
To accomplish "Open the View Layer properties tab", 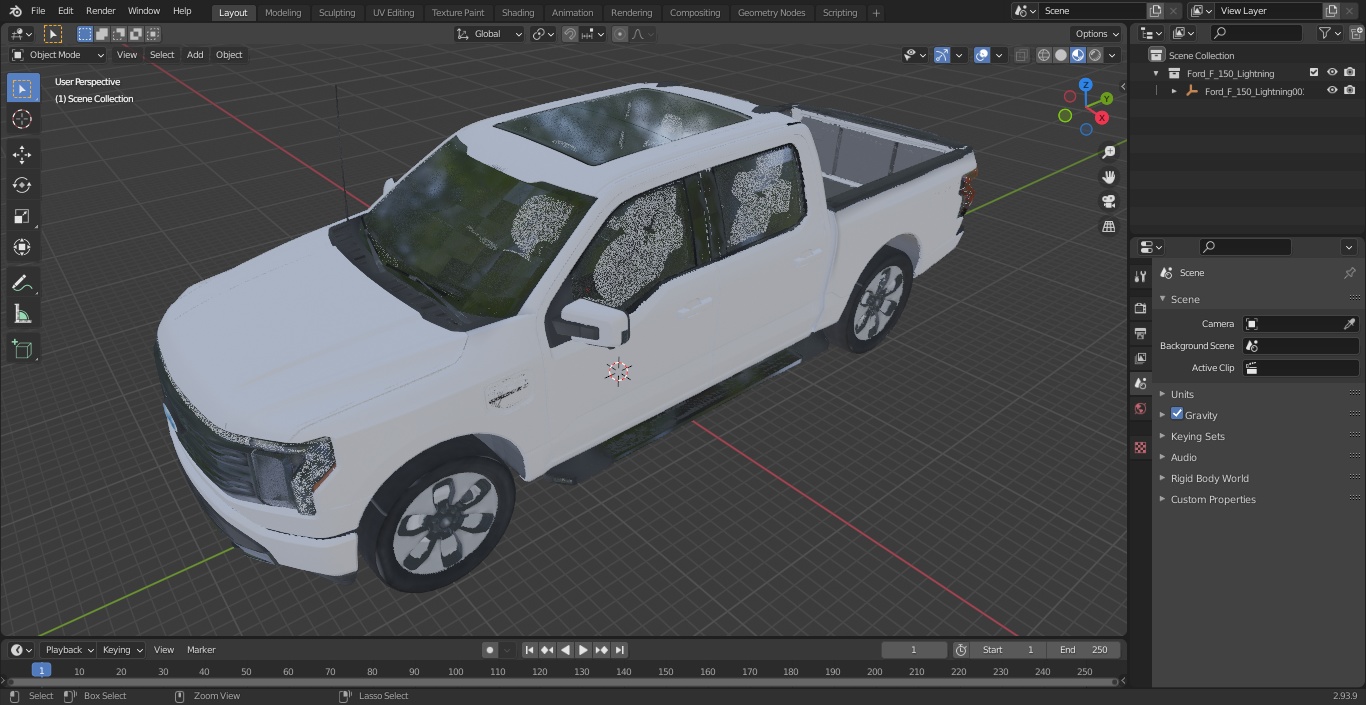I will pyautogui.click(x=1140, y=358).
